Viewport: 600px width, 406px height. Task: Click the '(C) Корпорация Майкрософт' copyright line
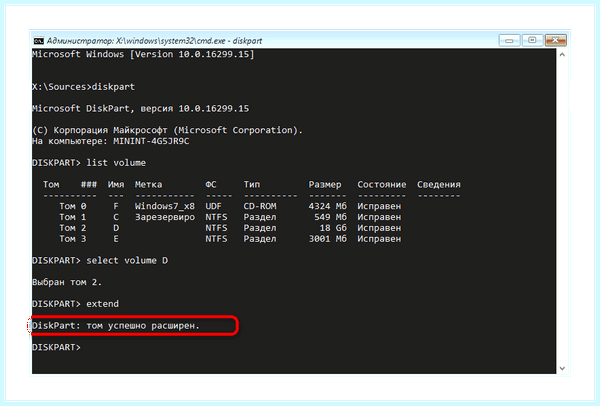(x=168, y=130)
